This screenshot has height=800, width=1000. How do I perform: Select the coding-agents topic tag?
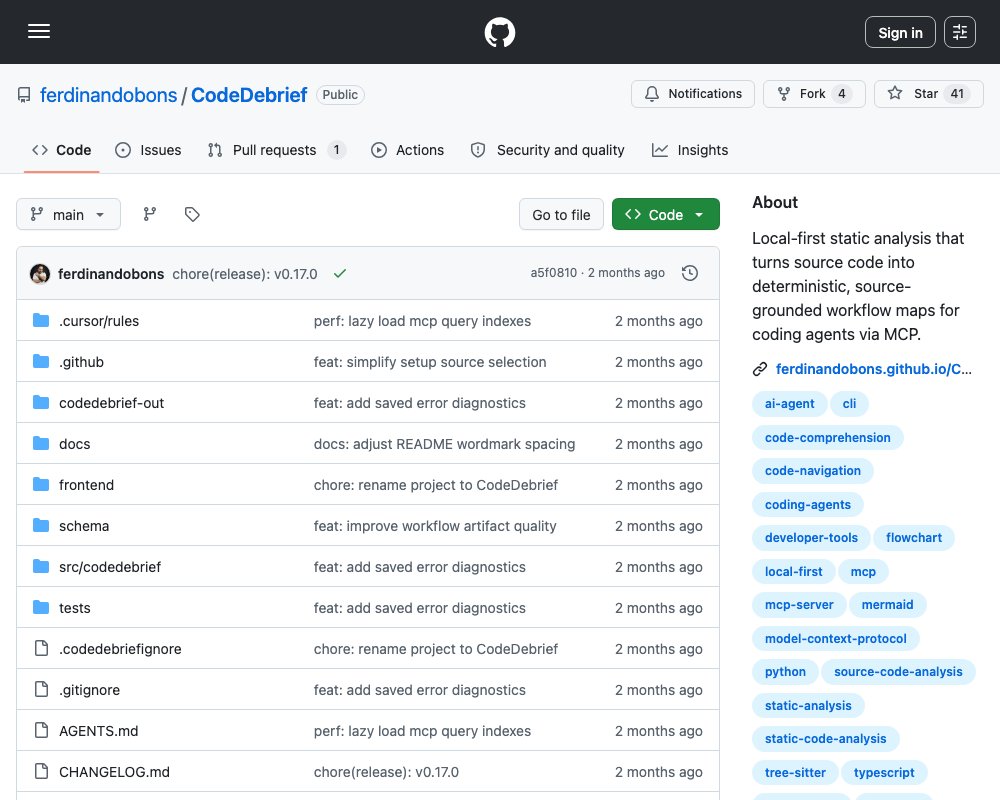tap(808, 505)
